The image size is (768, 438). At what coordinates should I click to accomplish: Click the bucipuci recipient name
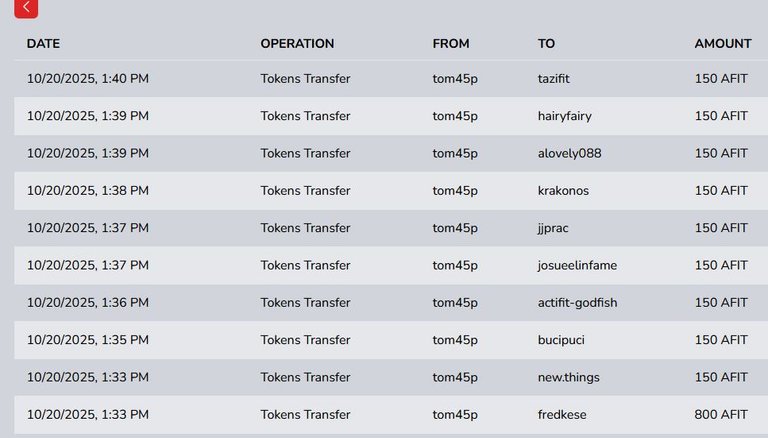(x=561, y=340)
